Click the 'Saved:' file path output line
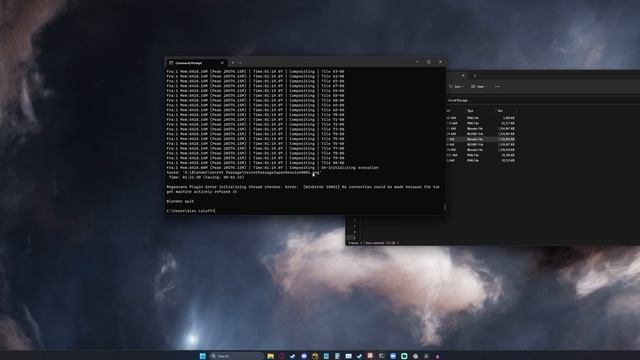640x360 pixels. (x=243, y=172)
